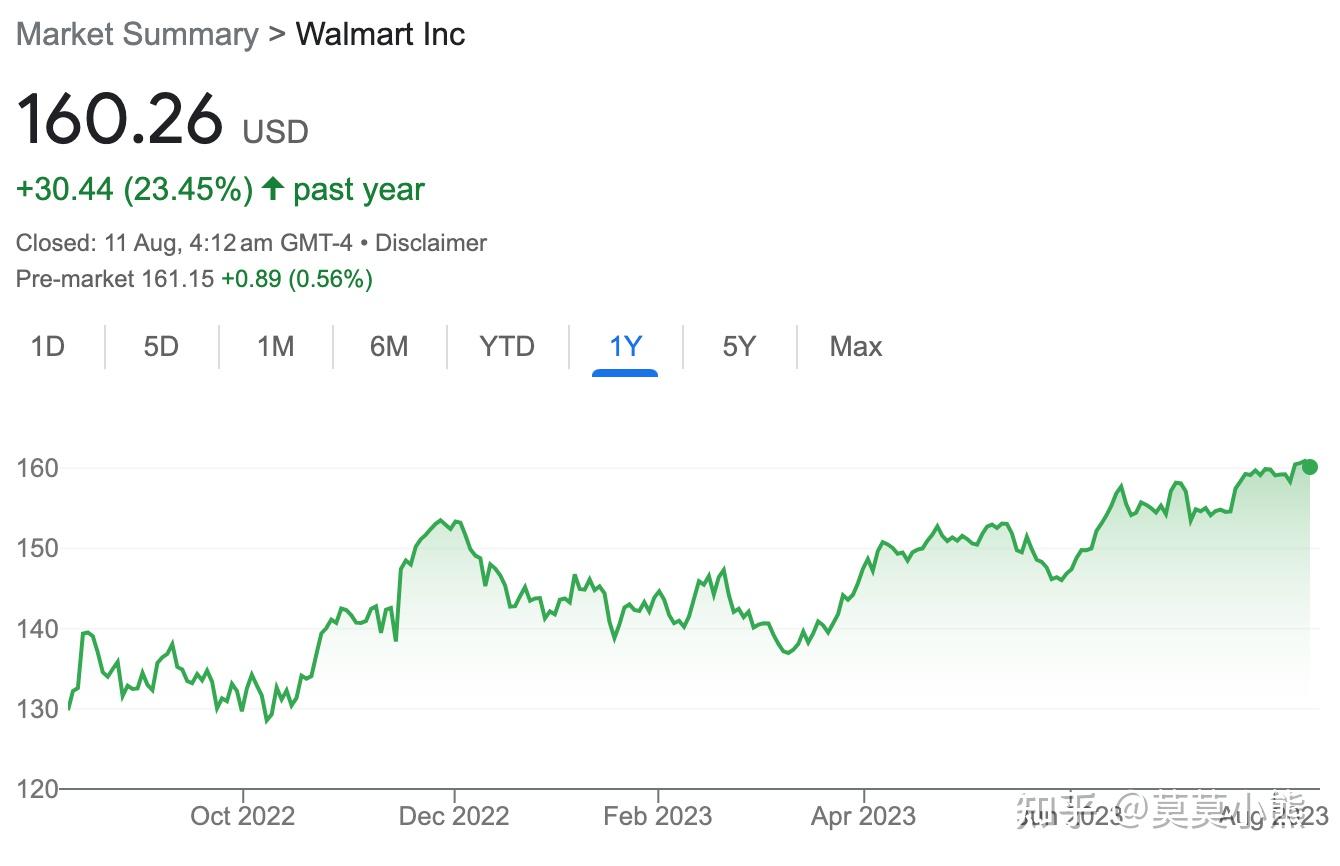Screen dimensions: 1340x866
Task: Click the Walmart Inc title
Action: pyautogui.click(x=380, y=34)
